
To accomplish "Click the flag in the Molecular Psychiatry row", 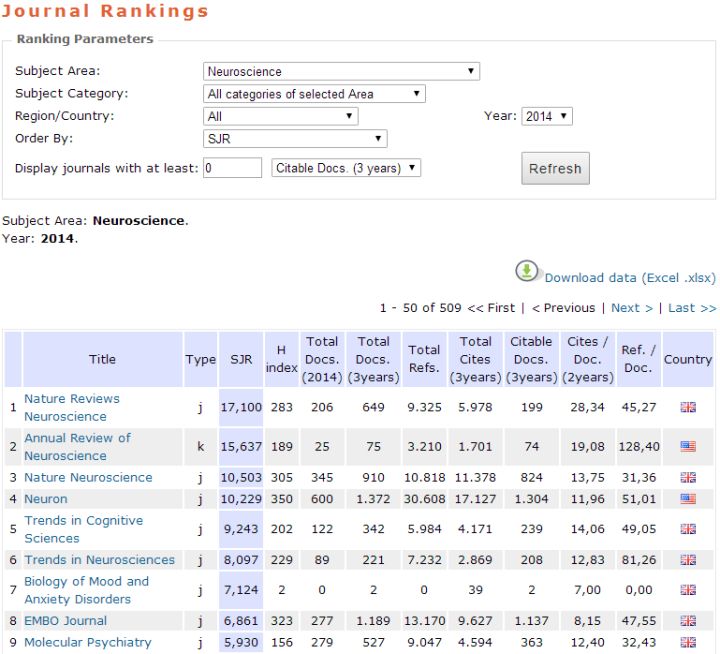I will coord(688,642).
